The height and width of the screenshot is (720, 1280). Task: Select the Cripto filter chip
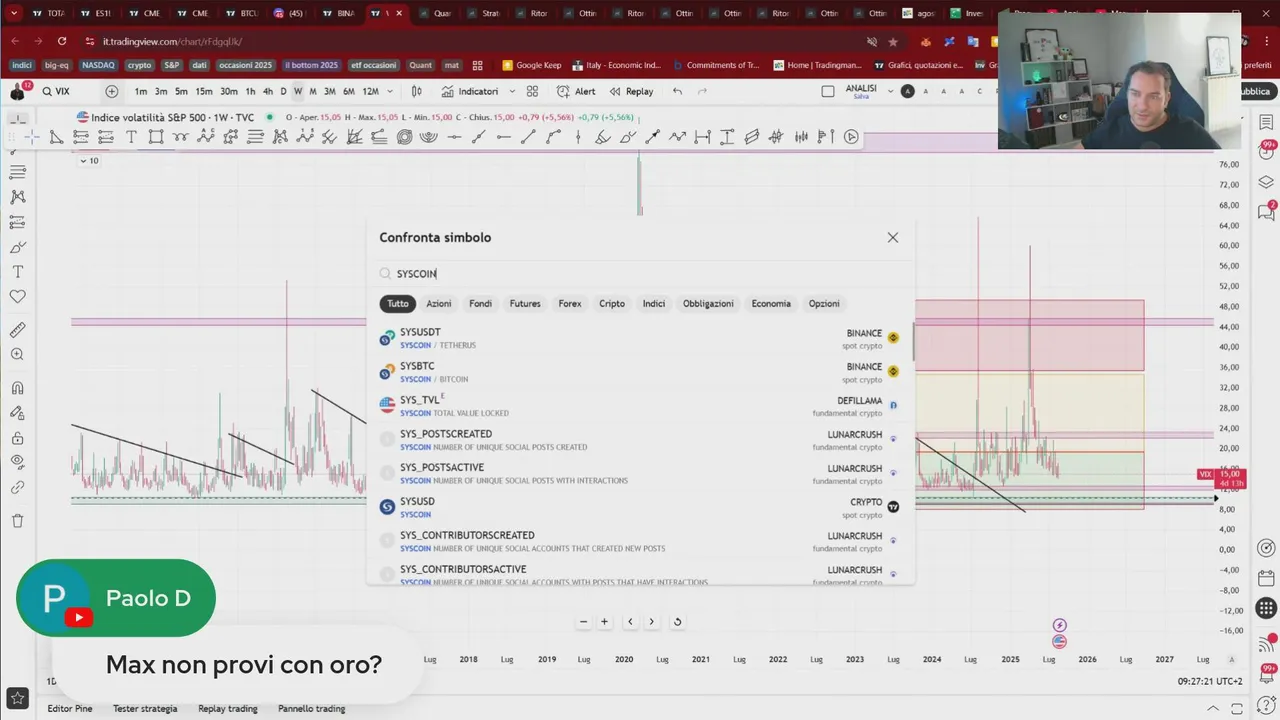click(x=612, y=304)
